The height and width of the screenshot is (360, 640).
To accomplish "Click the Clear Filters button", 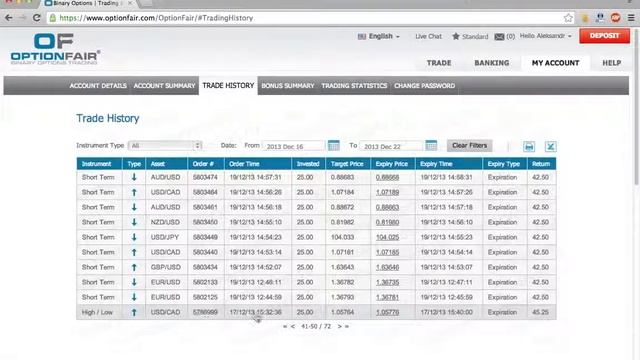I will click(469, 145).
